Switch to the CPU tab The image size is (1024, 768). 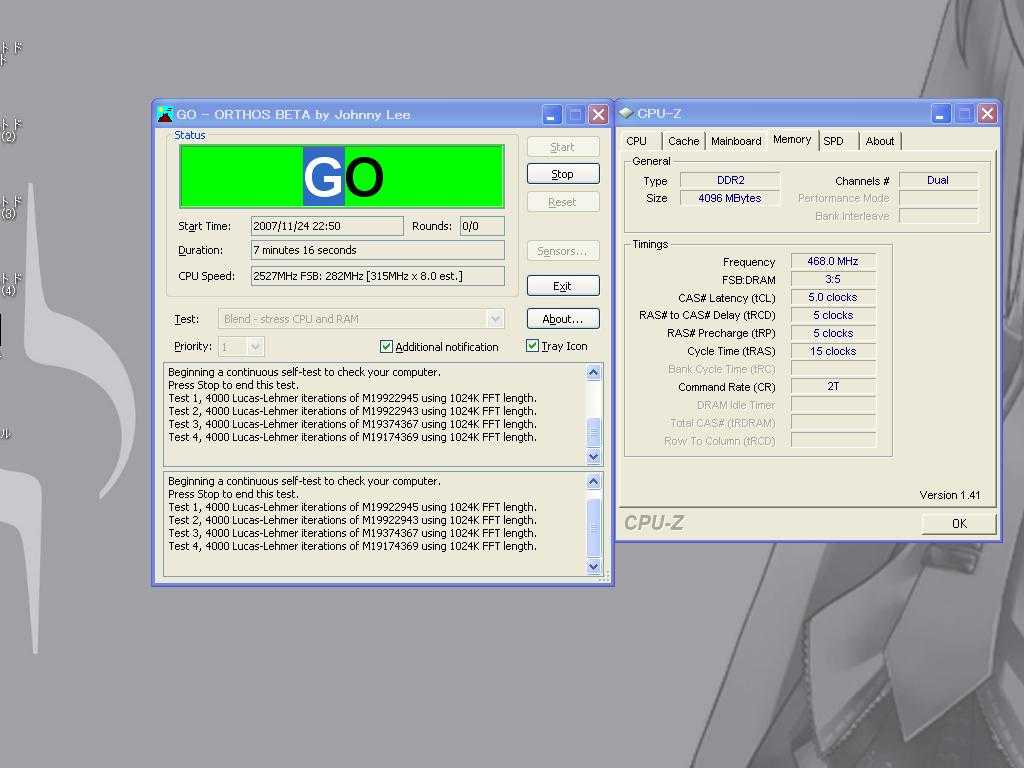(636, 141)
